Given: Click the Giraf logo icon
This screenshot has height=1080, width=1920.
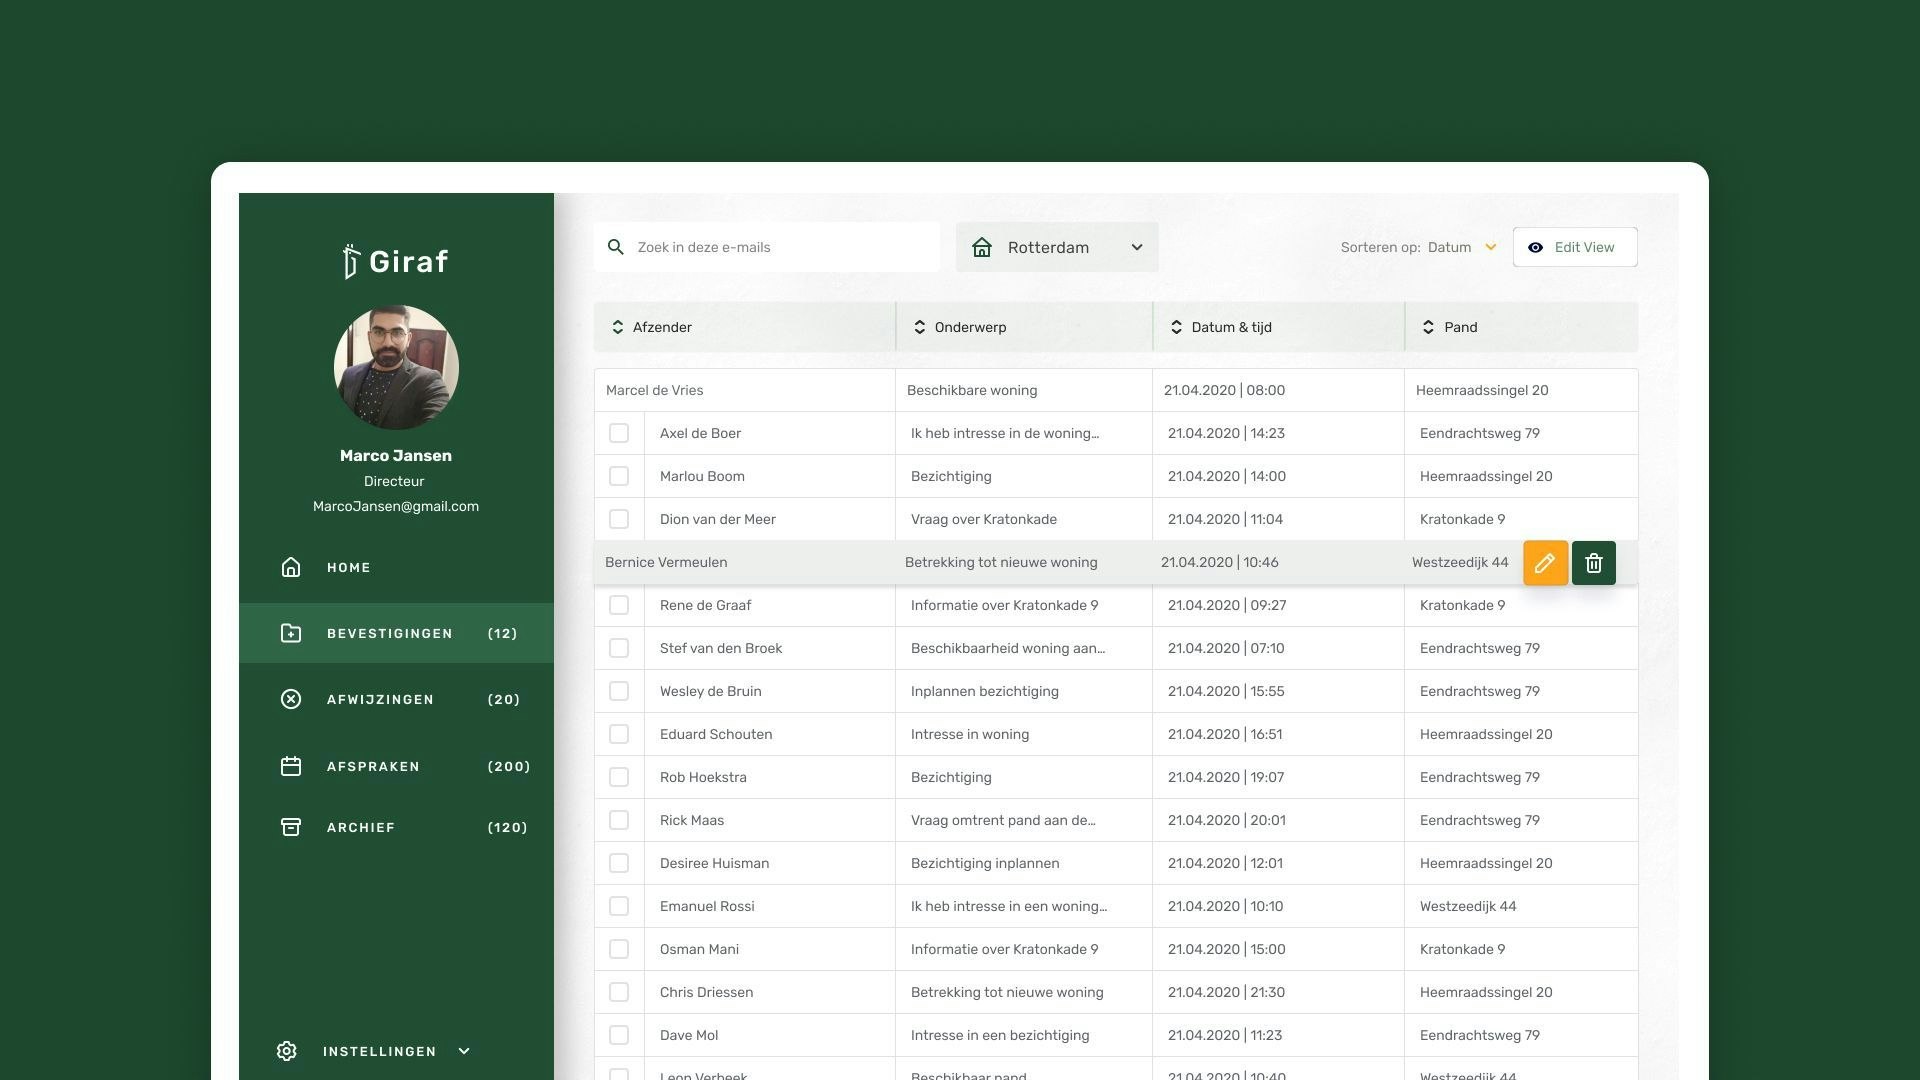Looking at the screenshot, I should [351, 261].
